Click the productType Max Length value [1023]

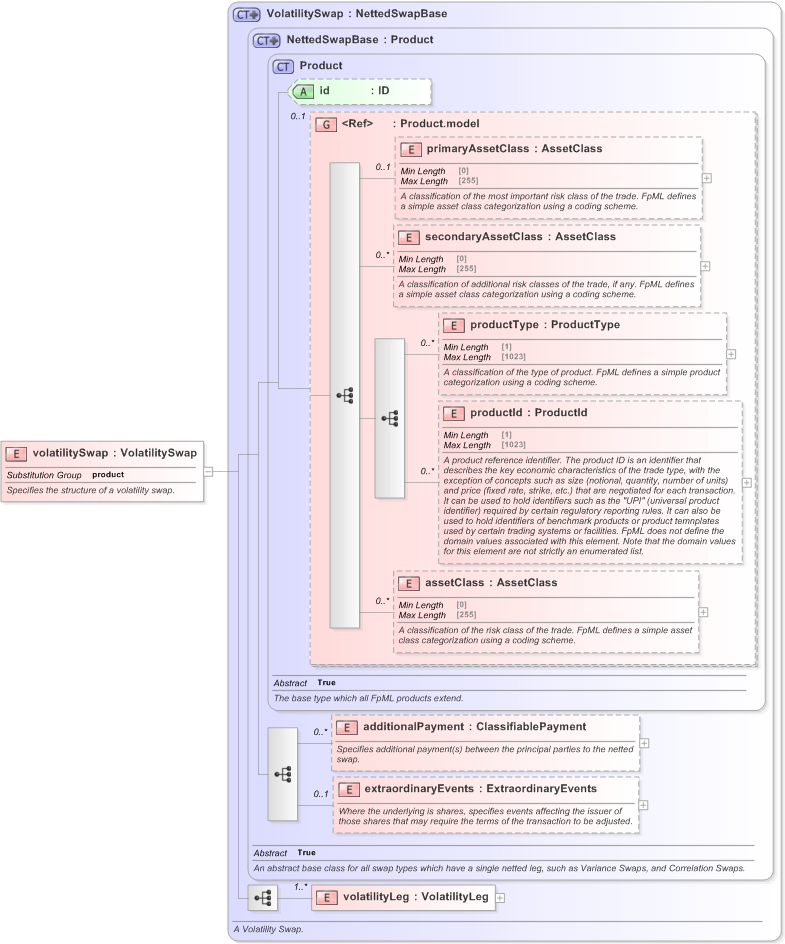pyautogui.click(x=514, y=357)
